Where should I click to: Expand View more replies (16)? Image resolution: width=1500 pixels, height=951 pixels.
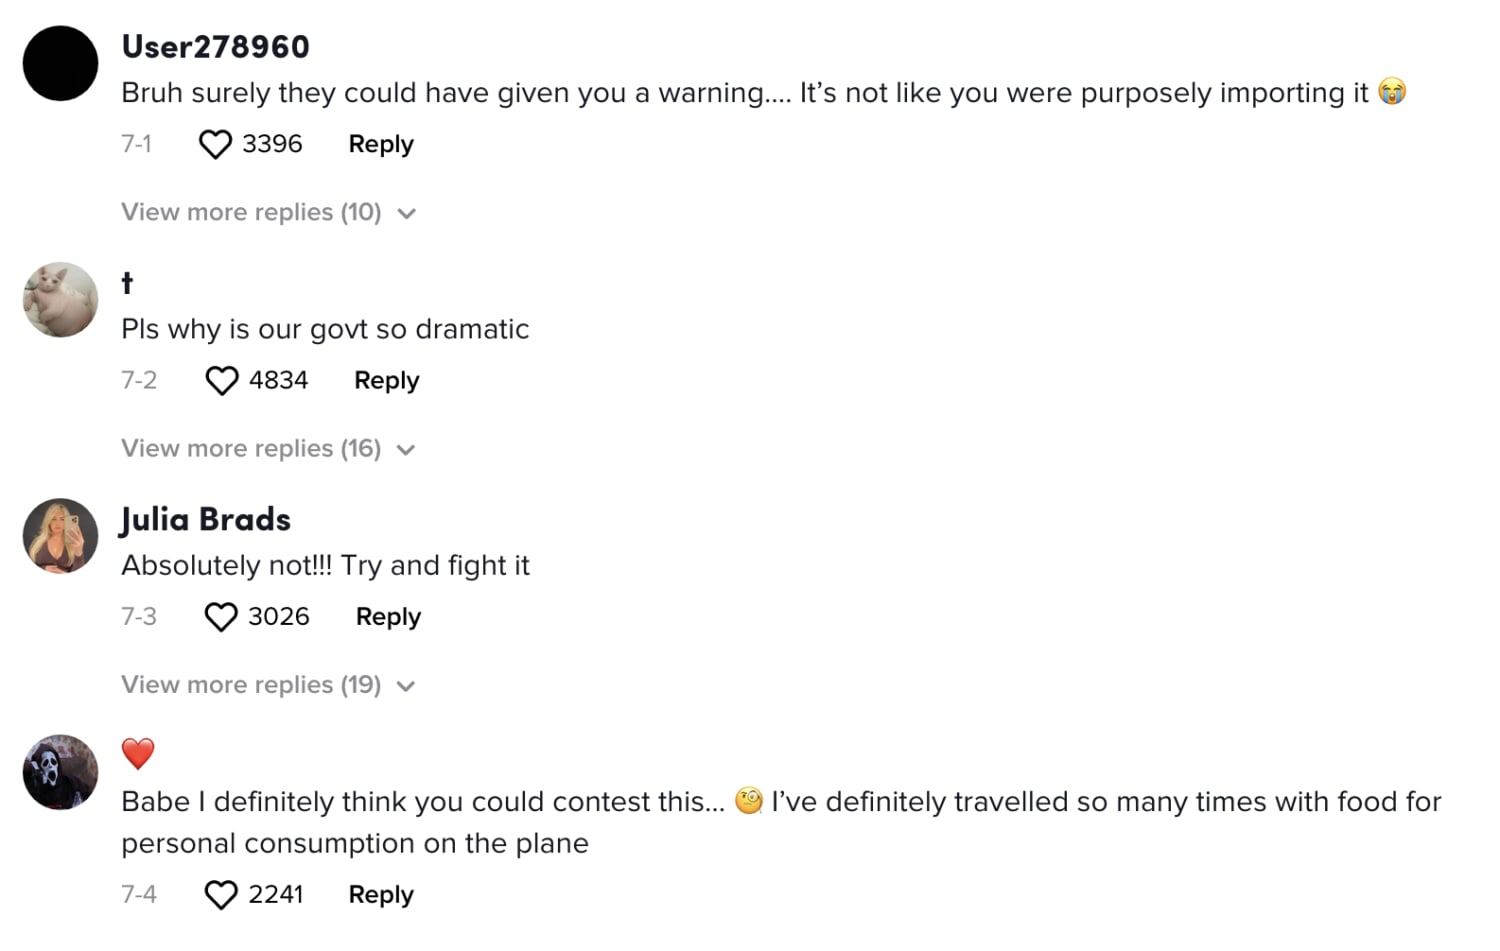click(x=268, y=449)
